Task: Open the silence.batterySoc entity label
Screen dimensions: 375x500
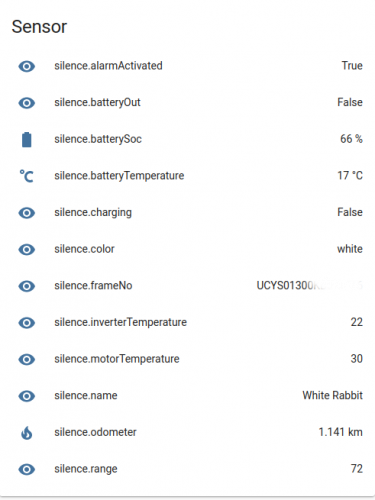Action: [98, 139]
